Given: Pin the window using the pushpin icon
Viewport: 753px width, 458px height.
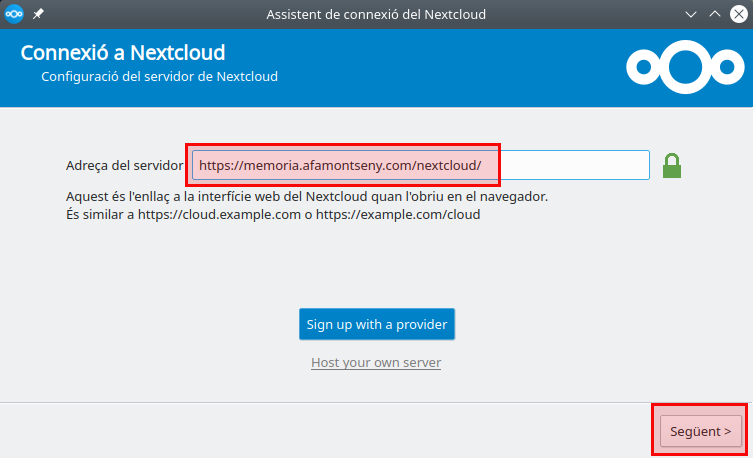Looking at the screenshot, I should click(38, 15).
